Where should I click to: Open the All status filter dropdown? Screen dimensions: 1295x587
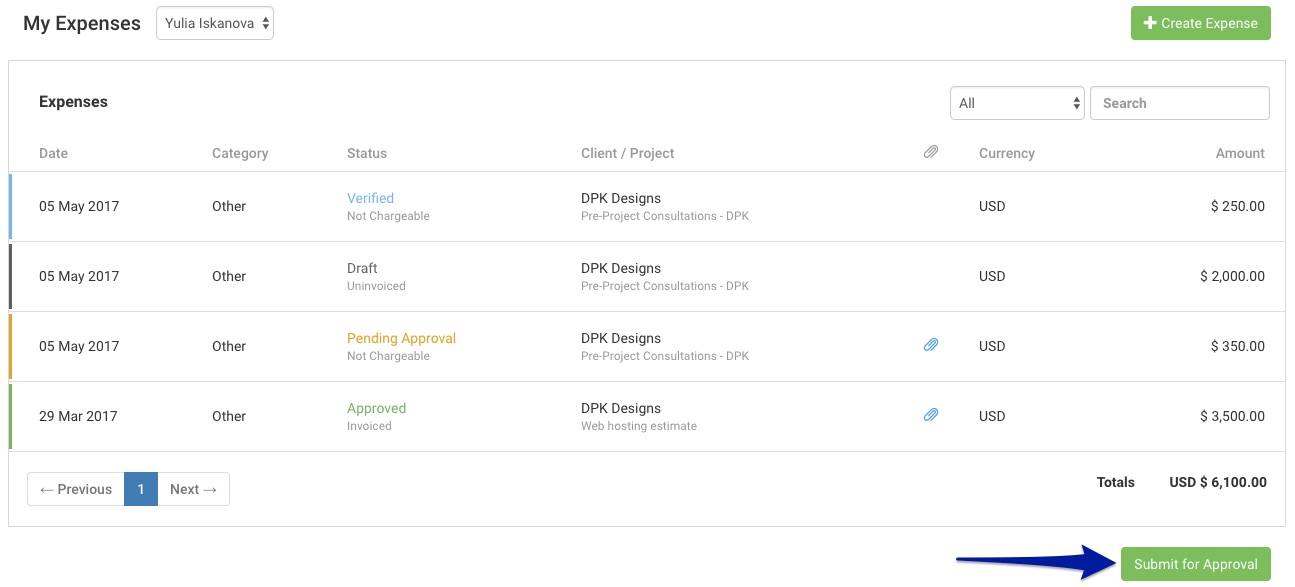1017,102
